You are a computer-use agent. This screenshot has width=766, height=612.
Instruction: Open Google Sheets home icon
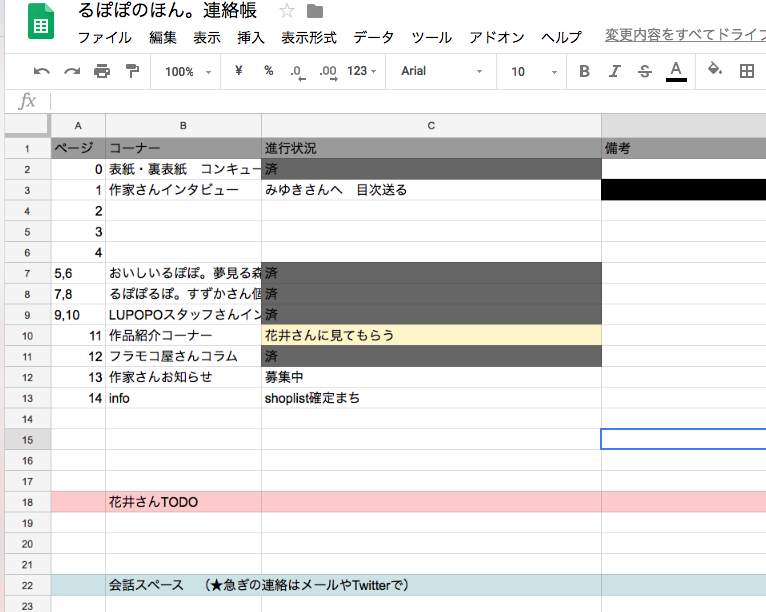coord(41,21)
